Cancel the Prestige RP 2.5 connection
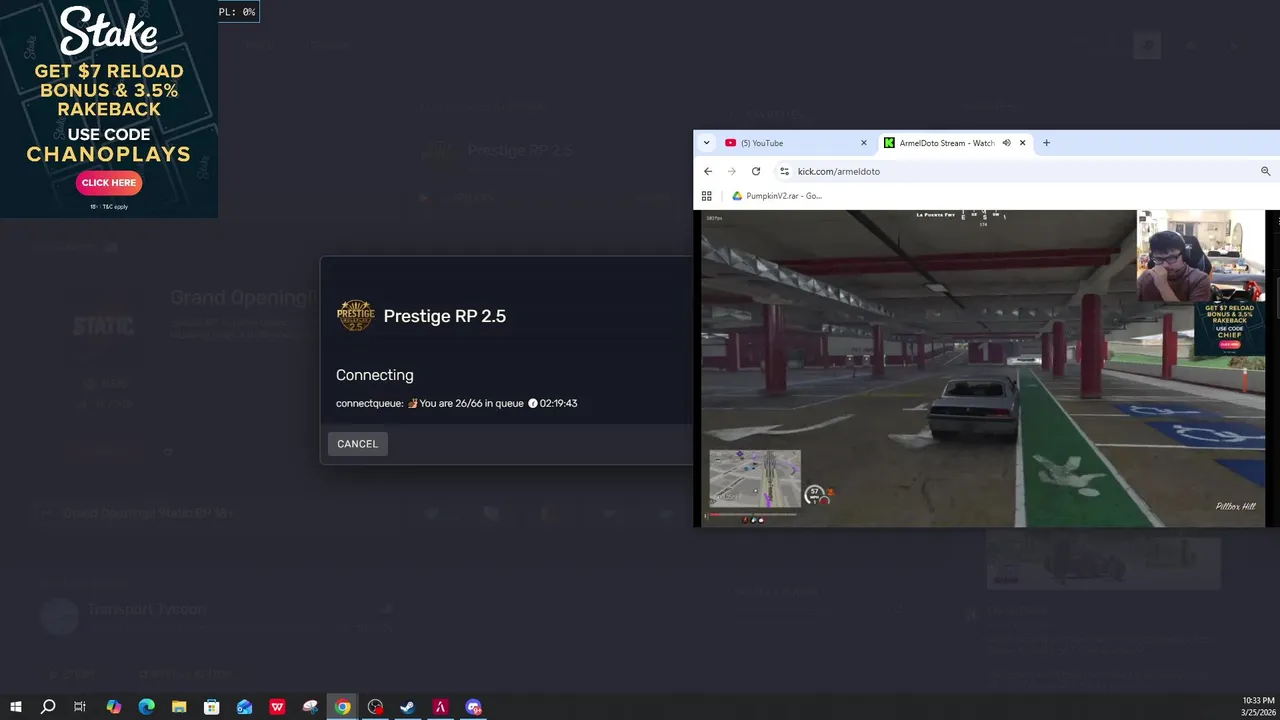This screenshot has width=1280, height=720. click(357, 444)
